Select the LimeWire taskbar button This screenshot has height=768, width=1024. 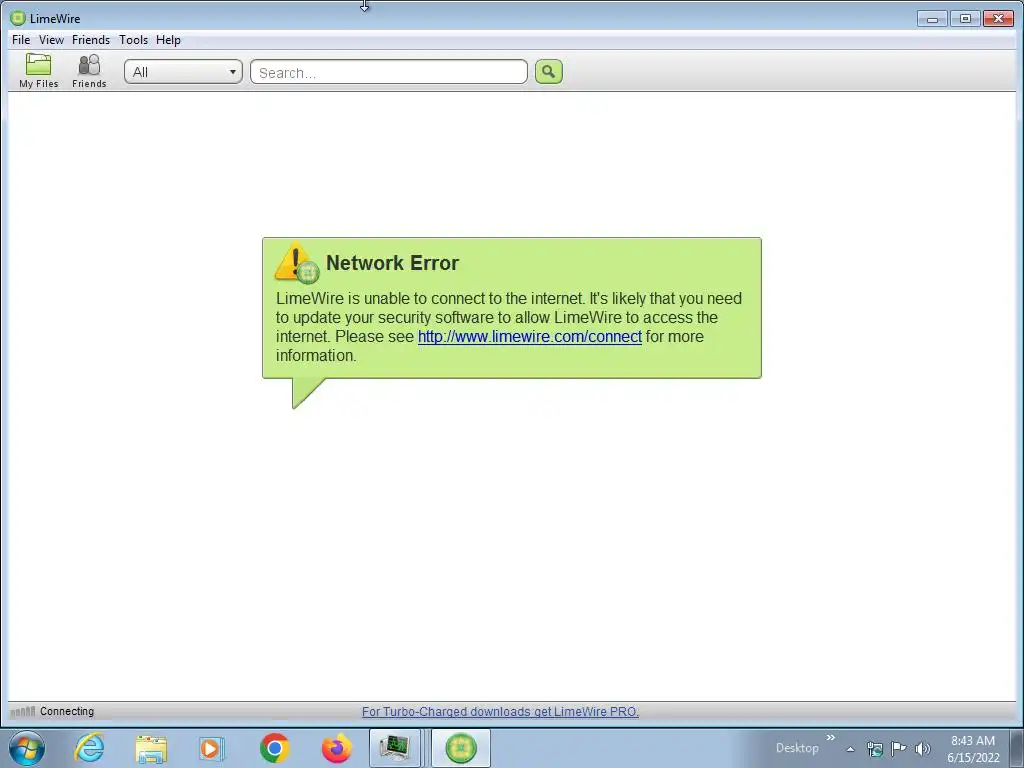(x=461, y=748)
